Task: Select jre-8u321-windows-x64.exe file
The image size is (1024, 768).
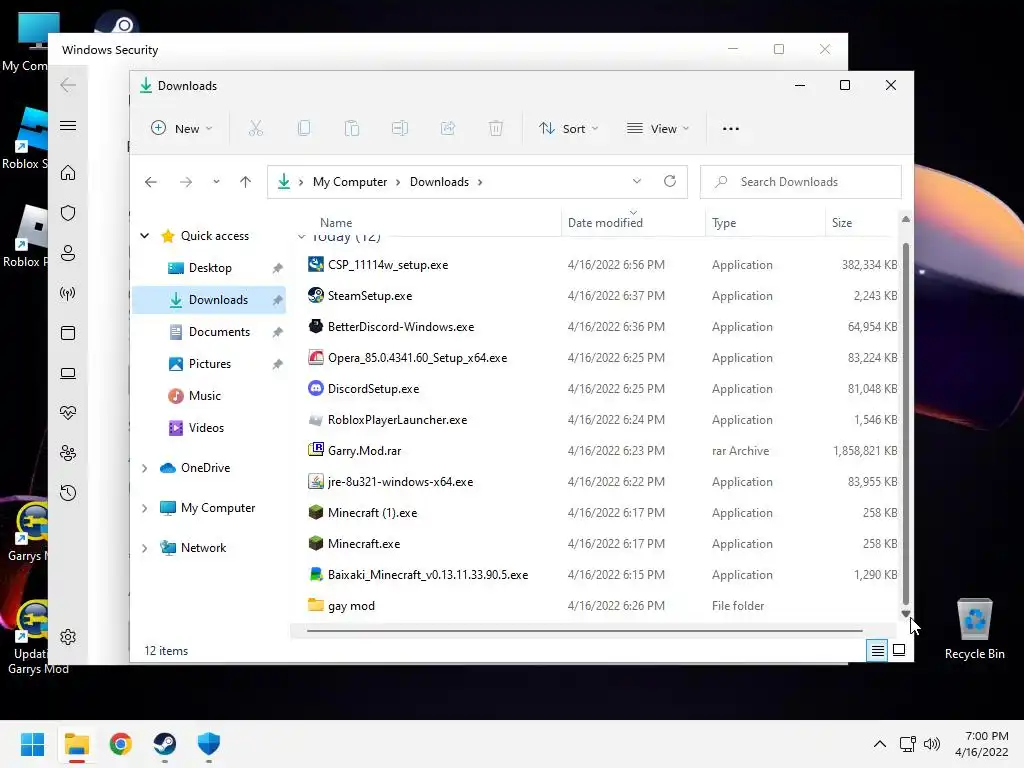Action: (400, 482)
